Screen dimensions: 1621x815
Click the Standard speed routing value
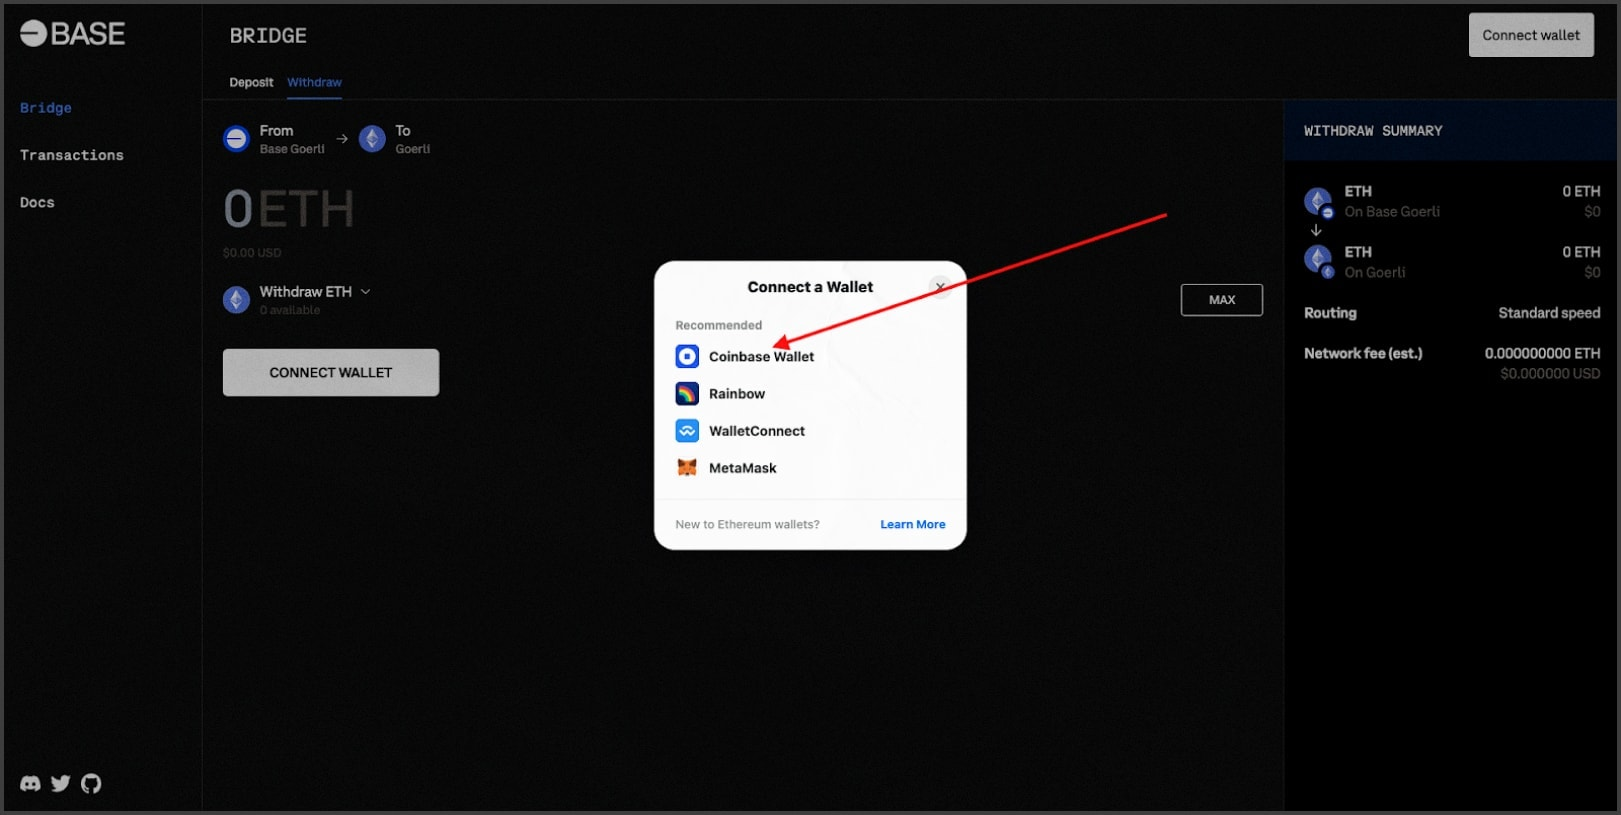click(1549, 313)
